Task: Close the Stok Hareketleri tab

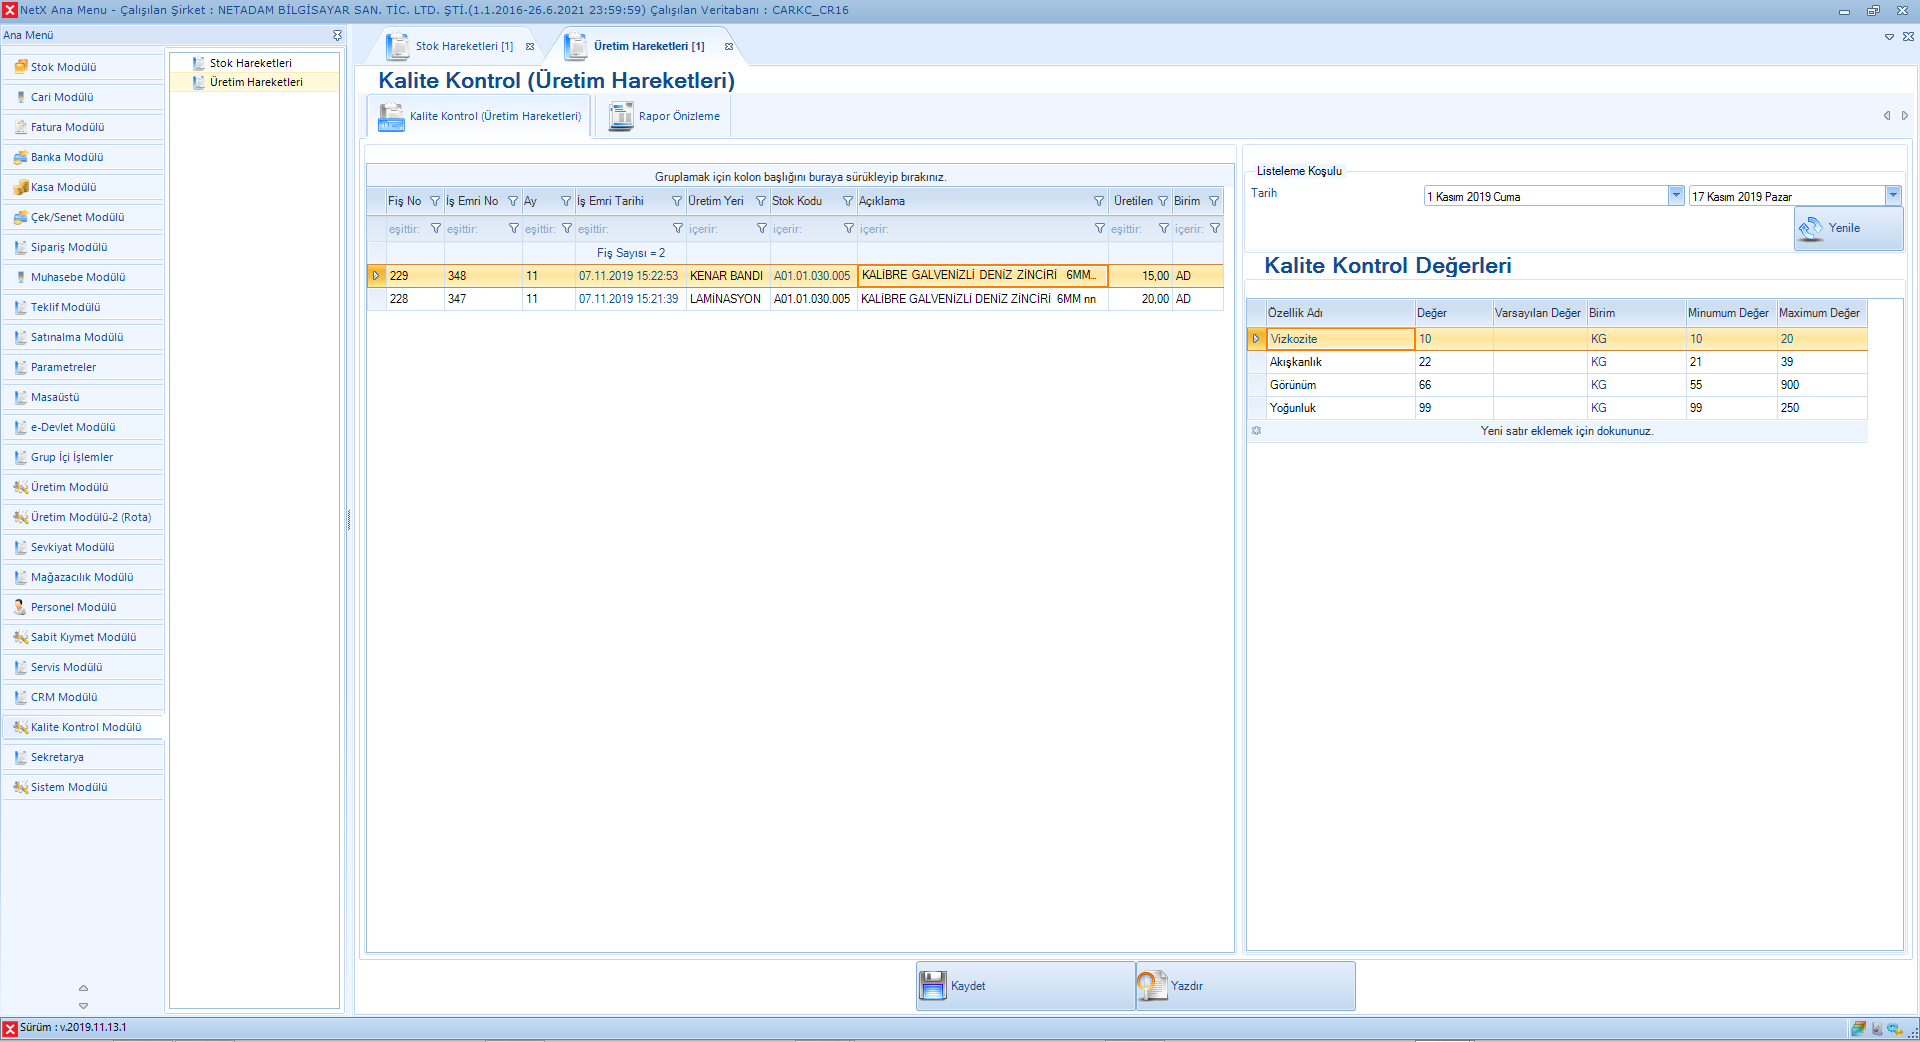Action: pyautogui.click(x=530, y=47)
